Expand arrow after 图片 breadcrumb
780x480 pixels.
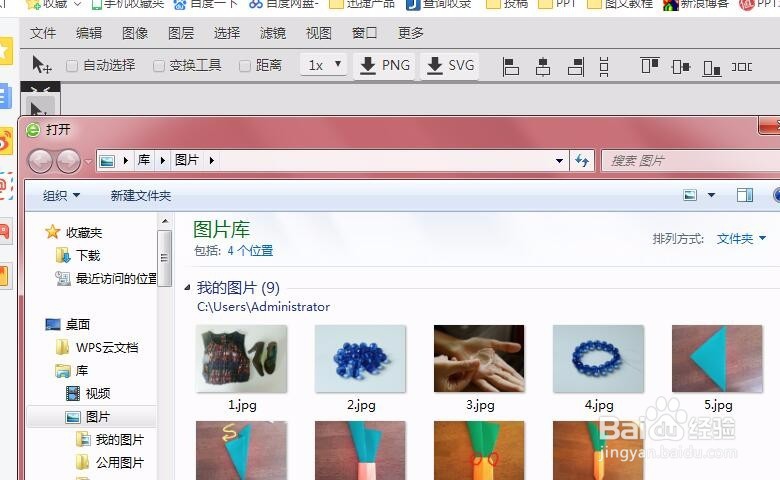click(x=212, y=161)
